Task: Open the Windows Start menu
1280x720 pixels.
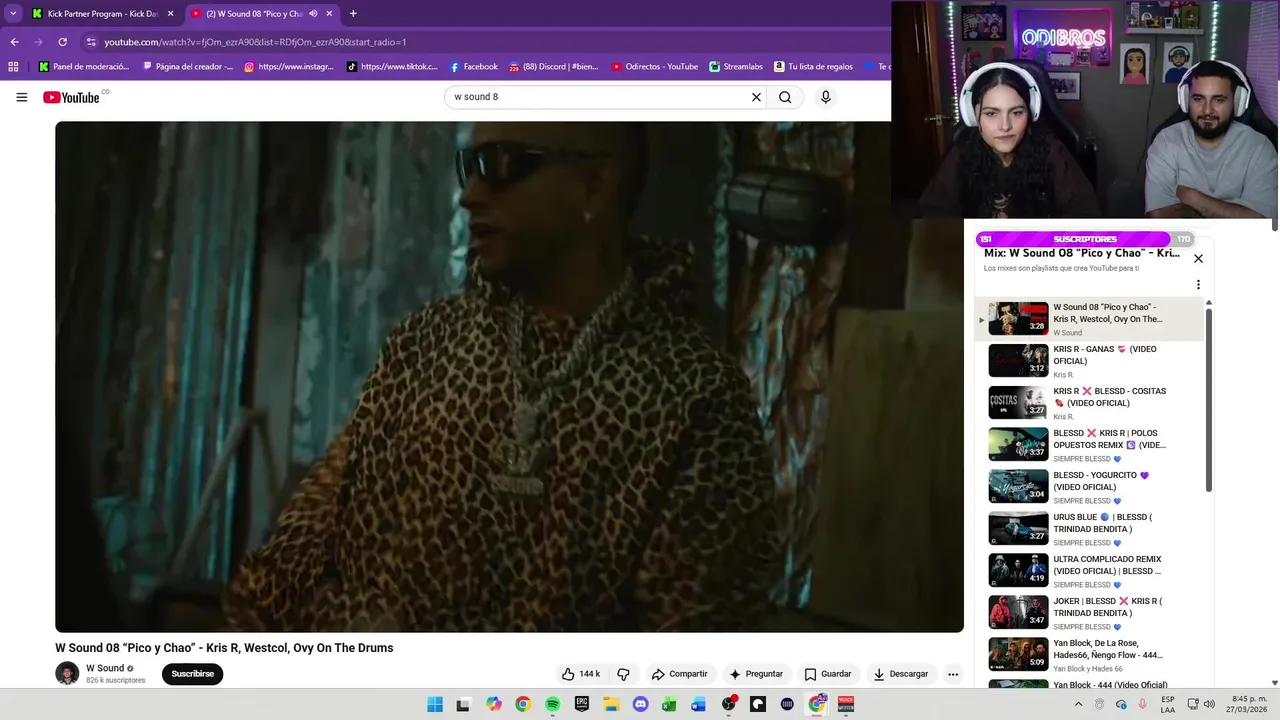Action: pyautogui.click(x=435, y=704)
